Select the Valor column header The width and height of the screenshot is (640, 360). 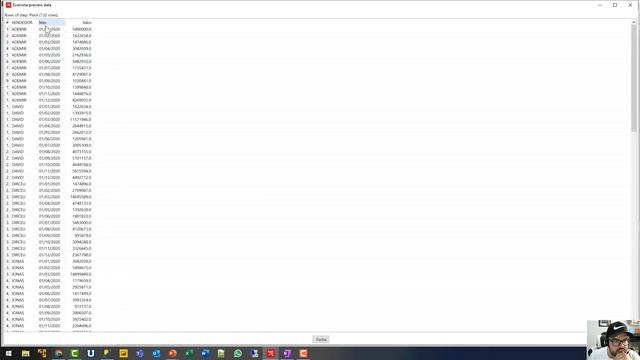click(x=87, y=22)
